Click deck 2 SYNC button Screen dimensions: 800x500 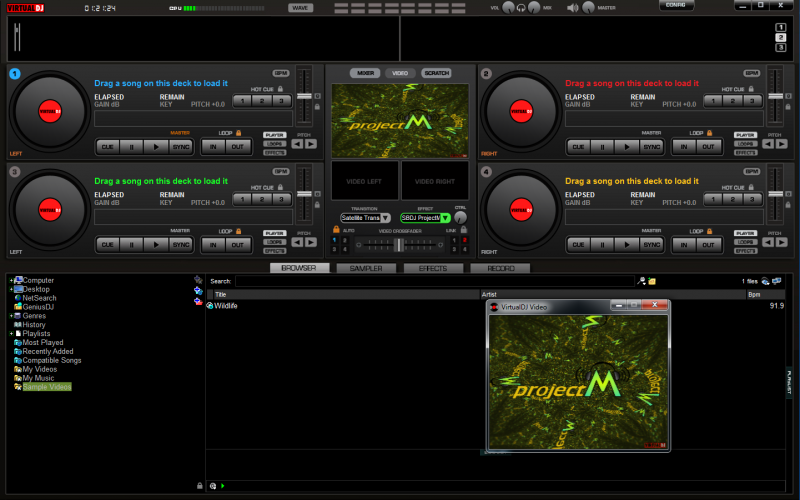(x=652, y=147)
